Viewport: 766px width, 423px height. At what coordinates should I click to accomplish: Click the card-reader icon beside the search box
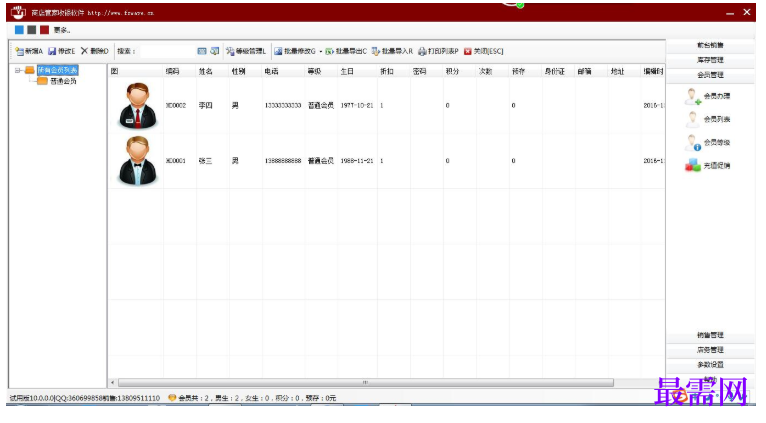202,51
